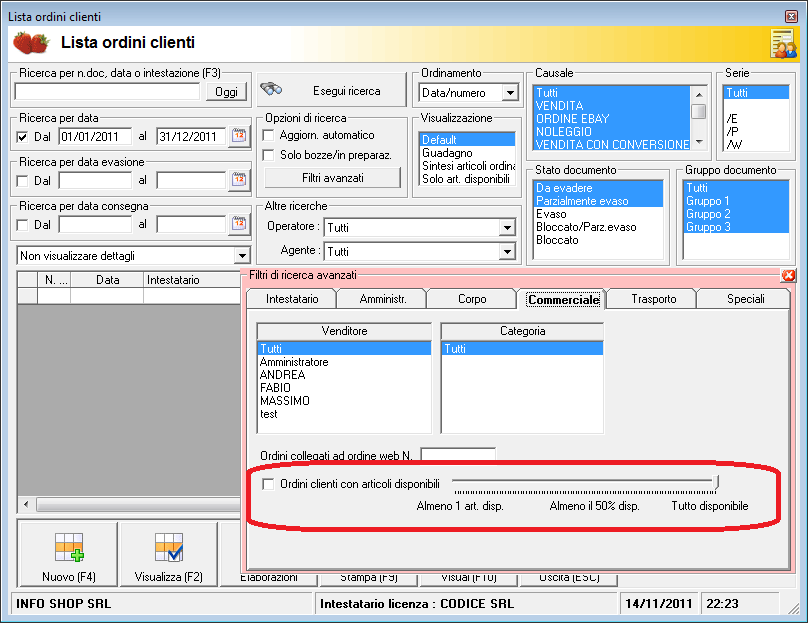Viewport: 808px width, 623px height.
Task: Select ORDINE EBAY in Causale list
Action: pos(611,119)
